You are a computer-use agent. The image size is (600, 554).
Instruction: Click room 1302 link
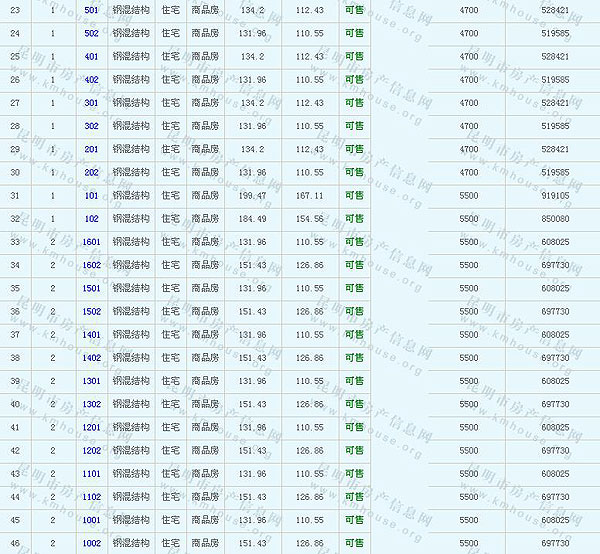coord(91,404)
